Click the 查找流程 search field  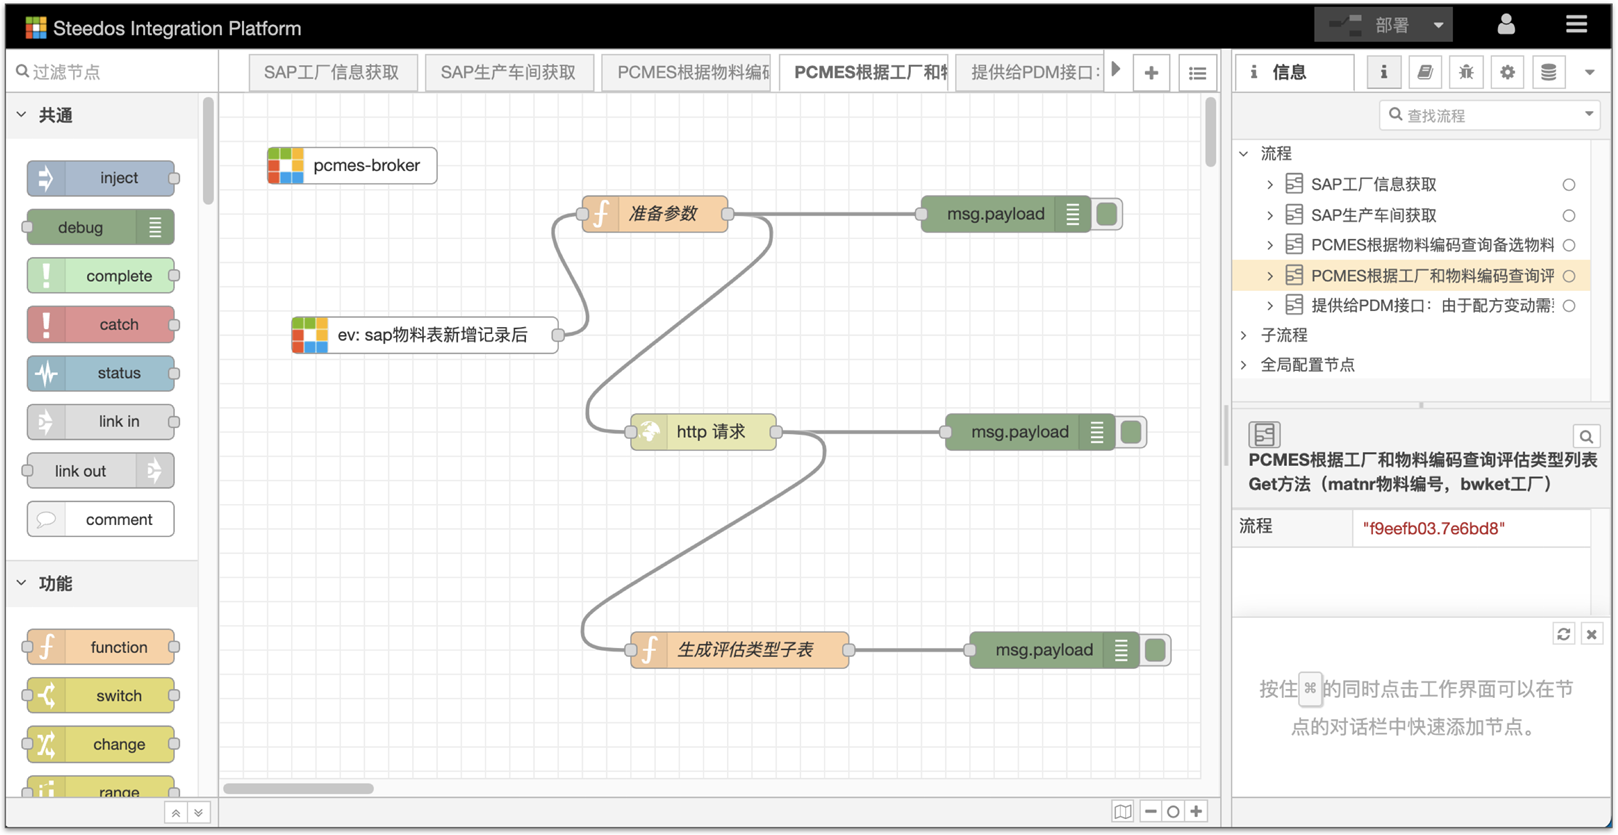tap(1478, 115)
